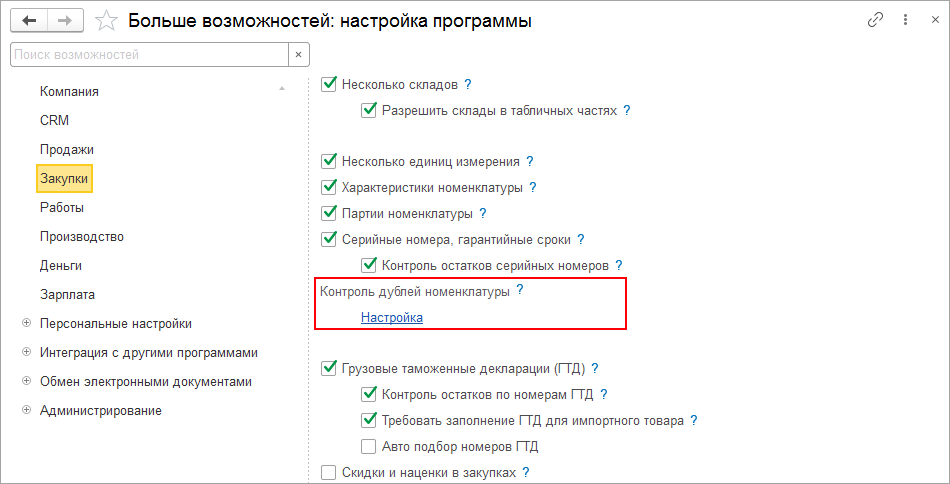Clear the search field with X icon
Image resolution: width=950 pixels, height=484 pixels.
pyautogui.click(x=299, y=54)
